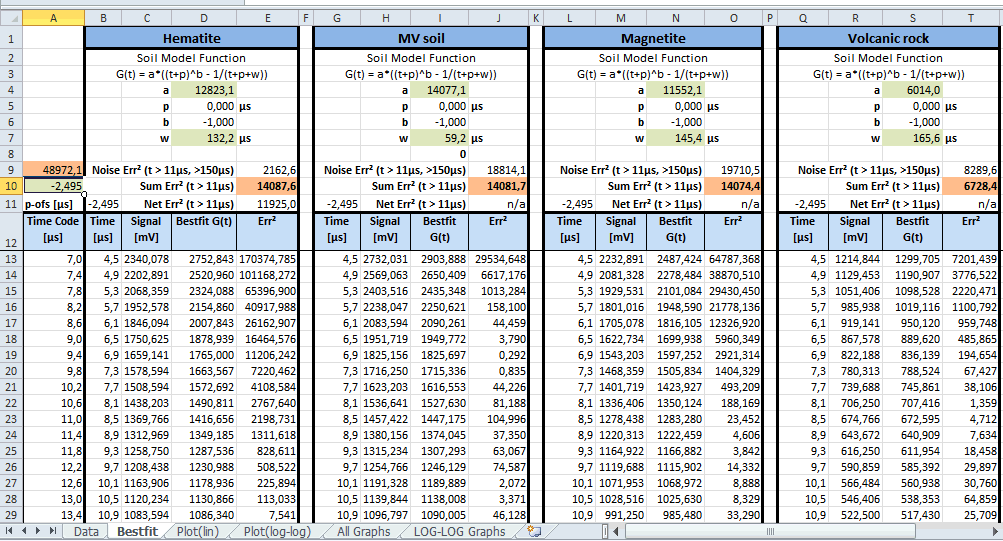The image size is (1003, 541).
Task: Click the Magnetite title cell
Action: (x=652, y=38)
